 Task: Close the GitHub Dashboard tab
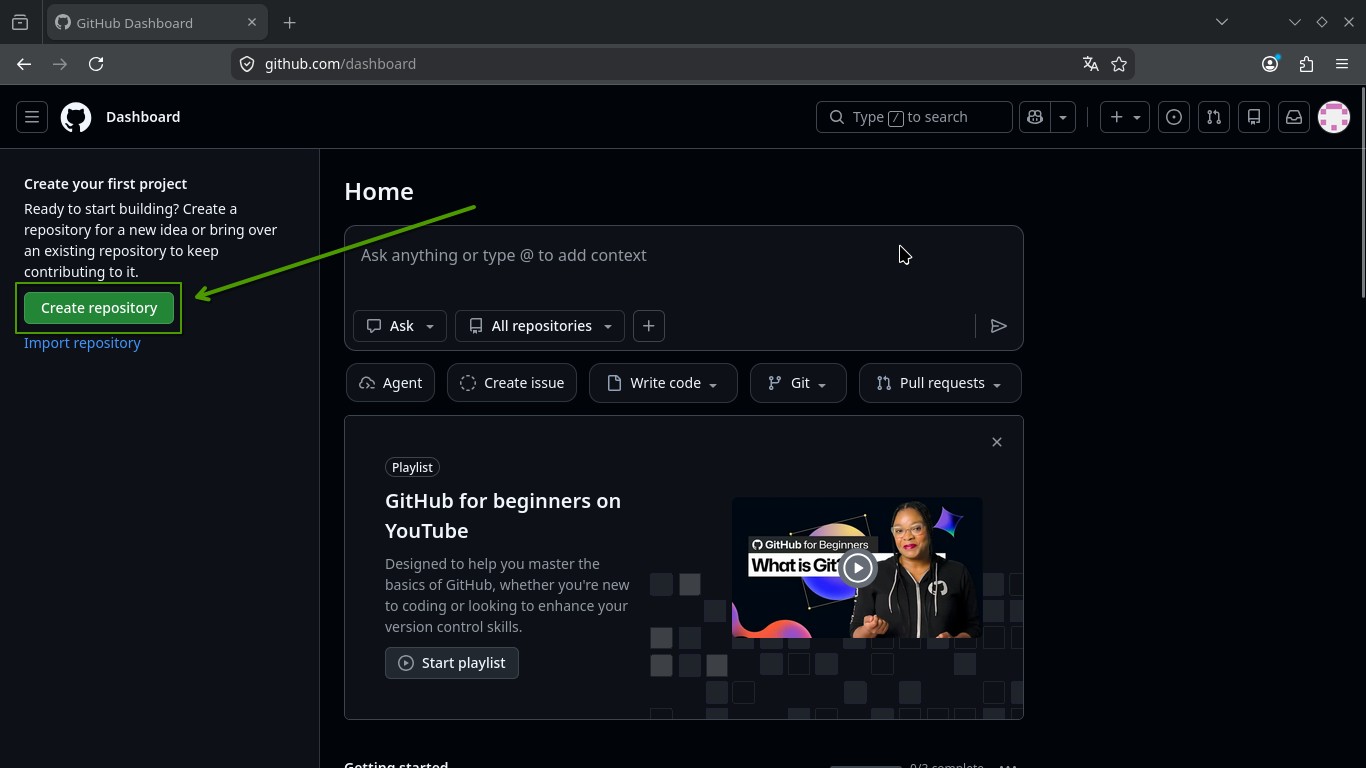[252, 22]
